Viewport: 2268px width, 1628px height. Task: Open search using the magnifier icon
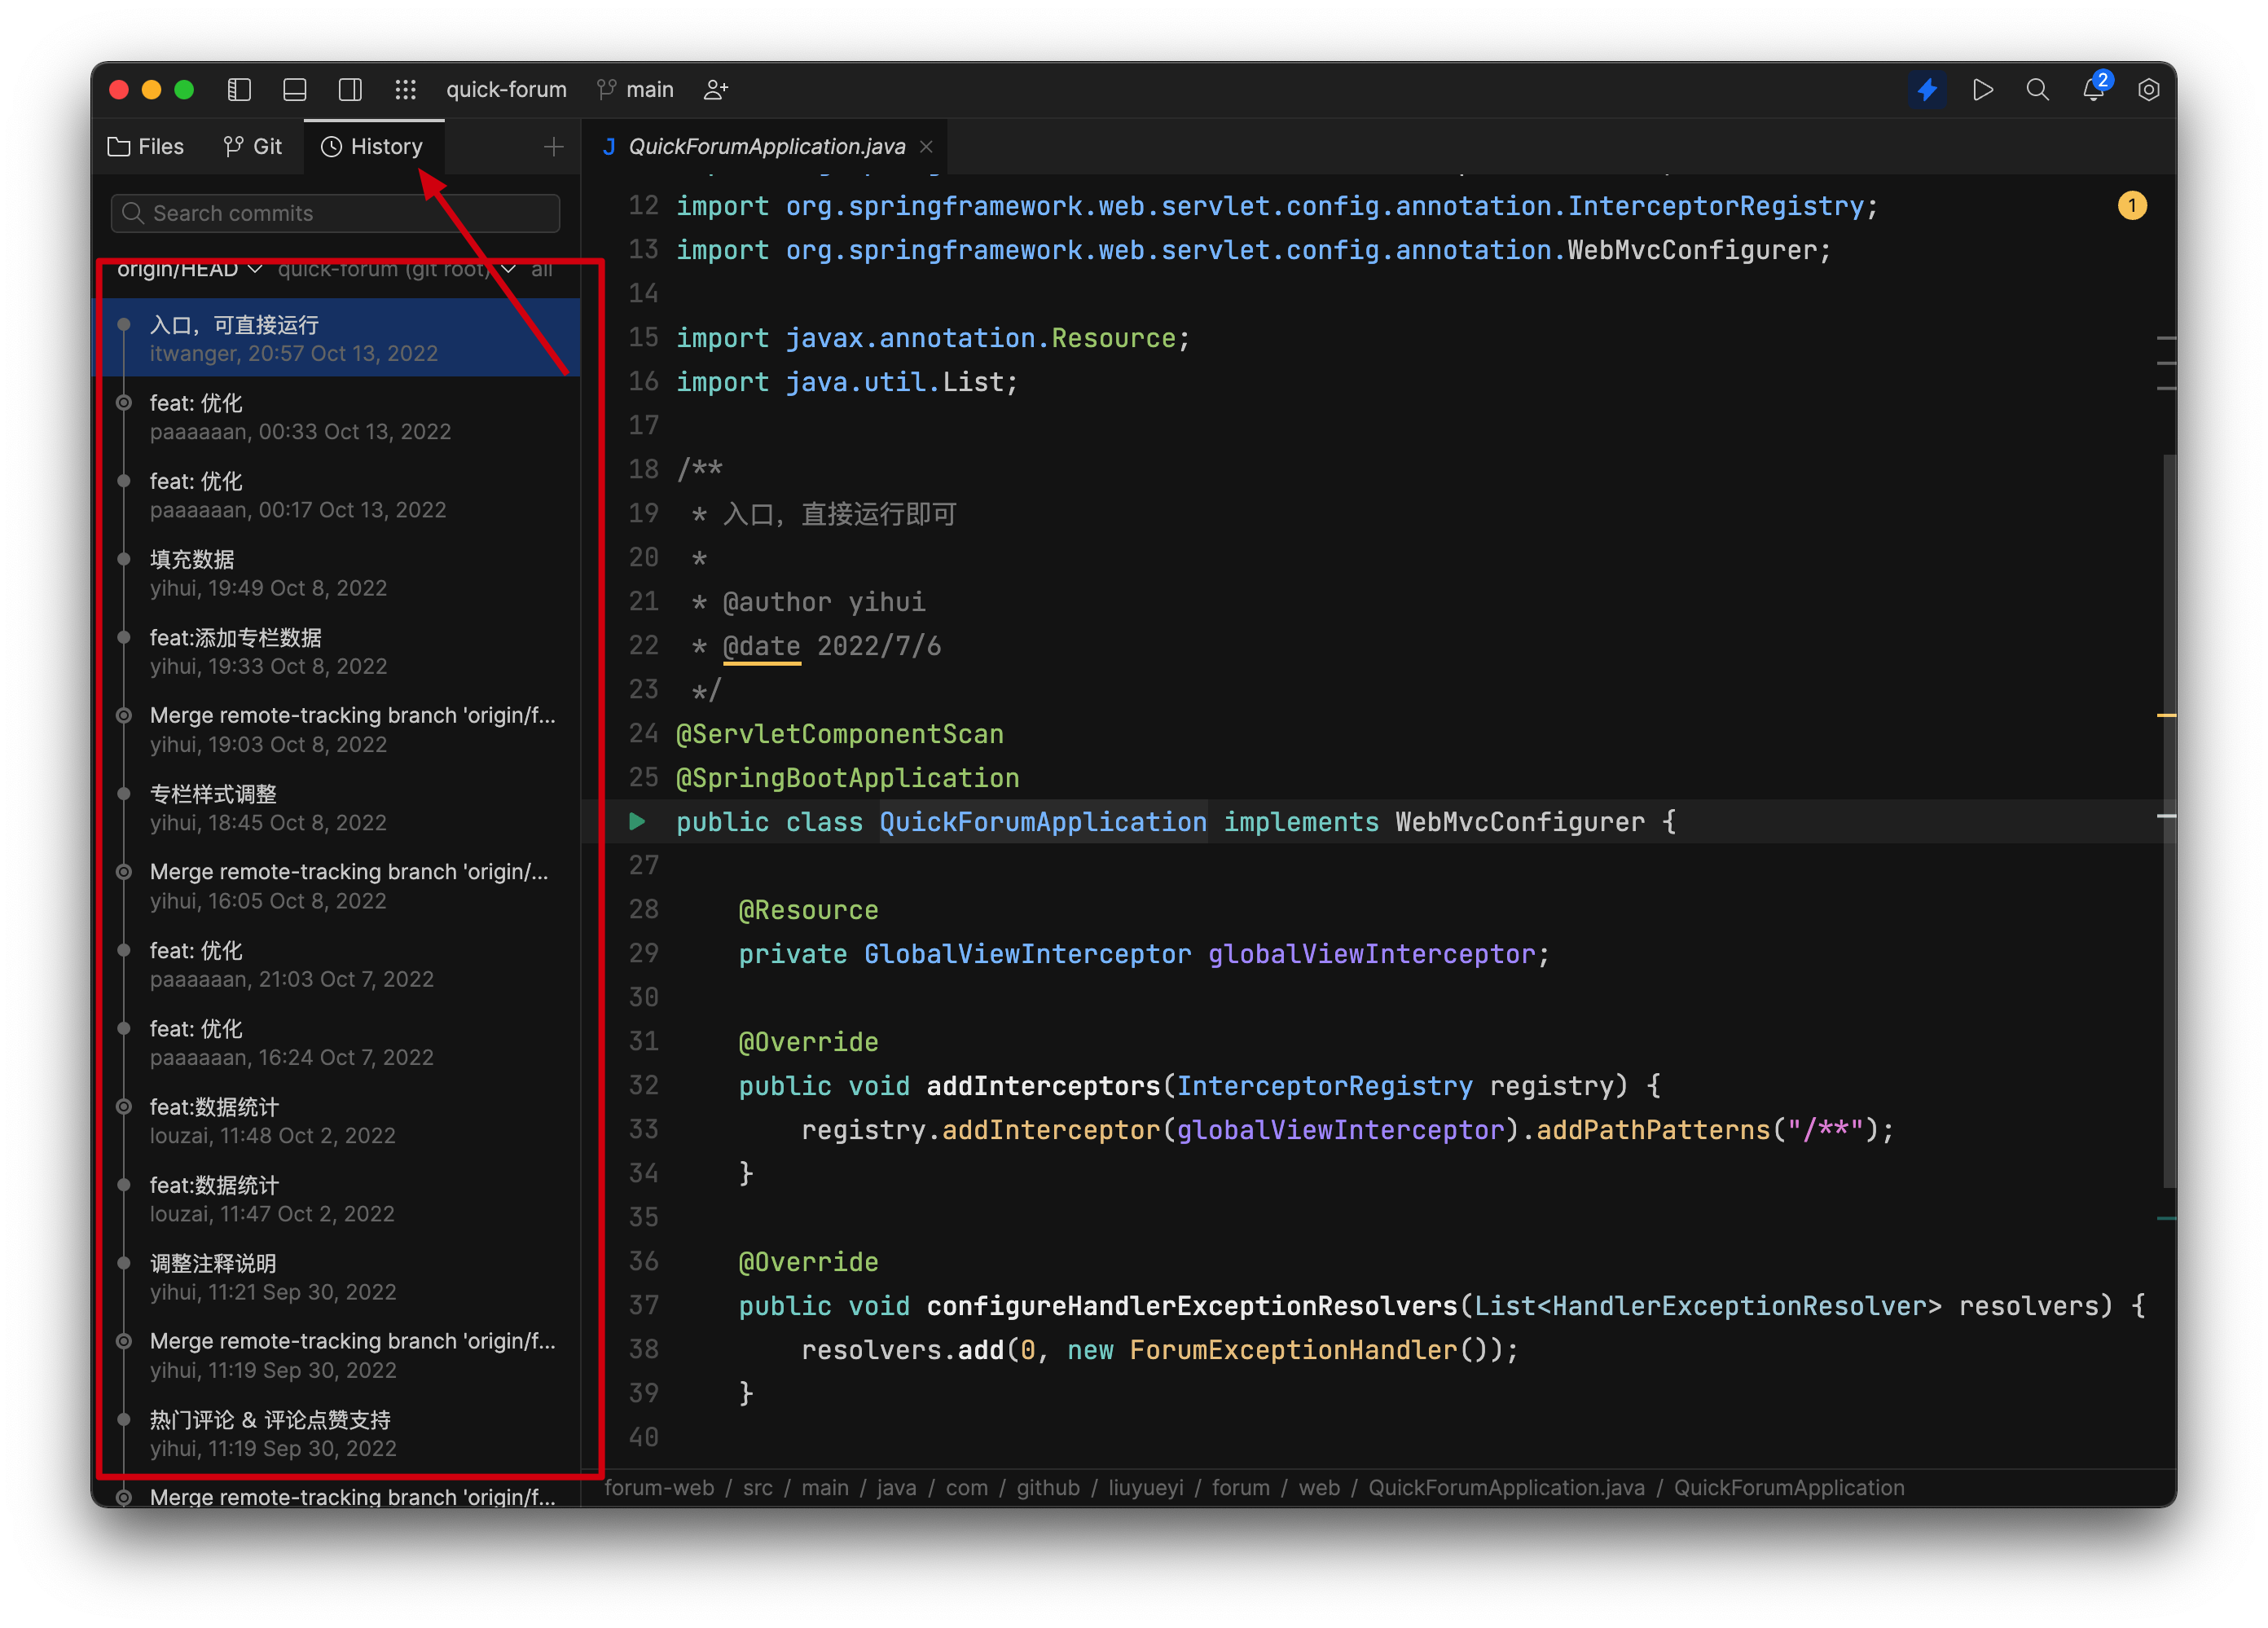click(x=2038, y=89)
